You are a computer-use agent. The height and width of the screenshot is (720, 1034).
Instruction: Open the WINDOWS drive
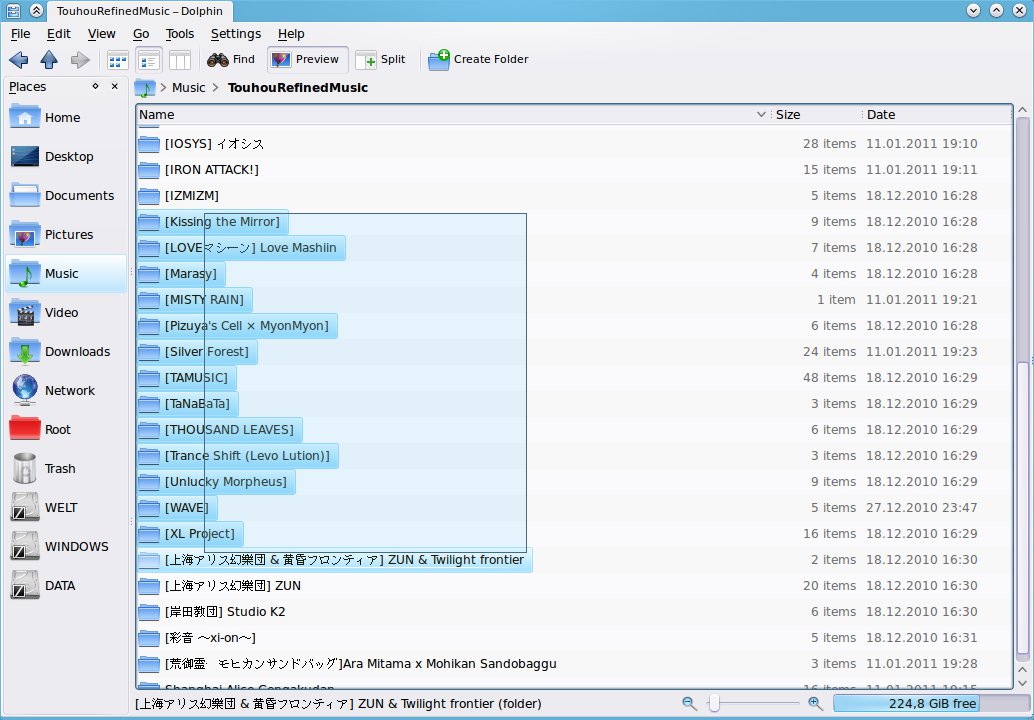66,547
